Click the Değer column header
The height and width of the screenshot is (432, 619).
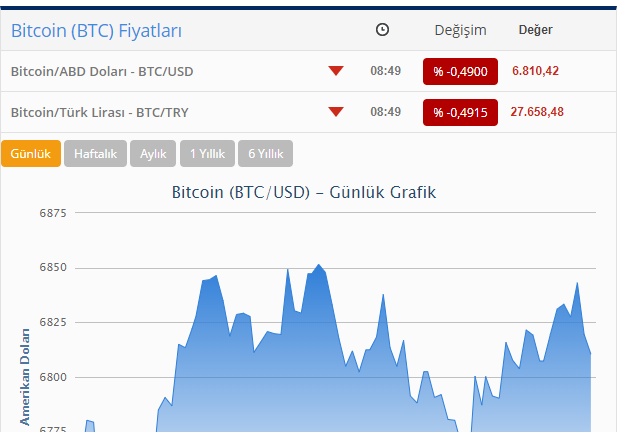535,30
